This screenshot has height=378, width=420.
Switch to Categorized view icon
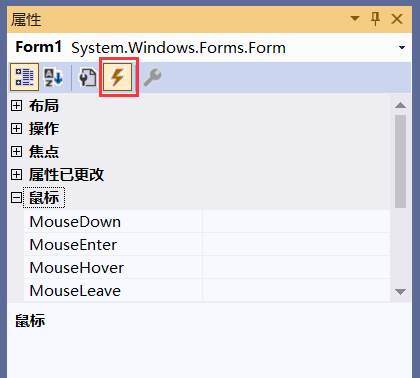(24, 77)
